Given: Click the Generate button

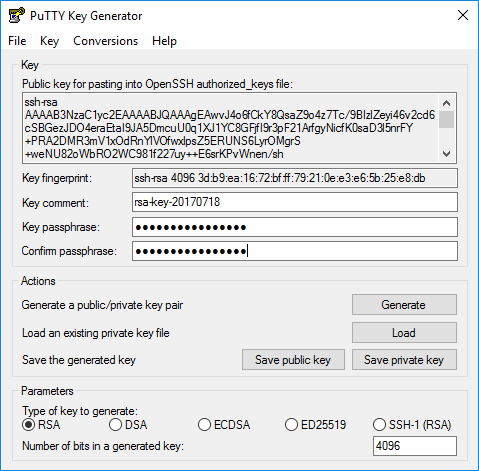Looking at the screenshot, I should point(404,305).
